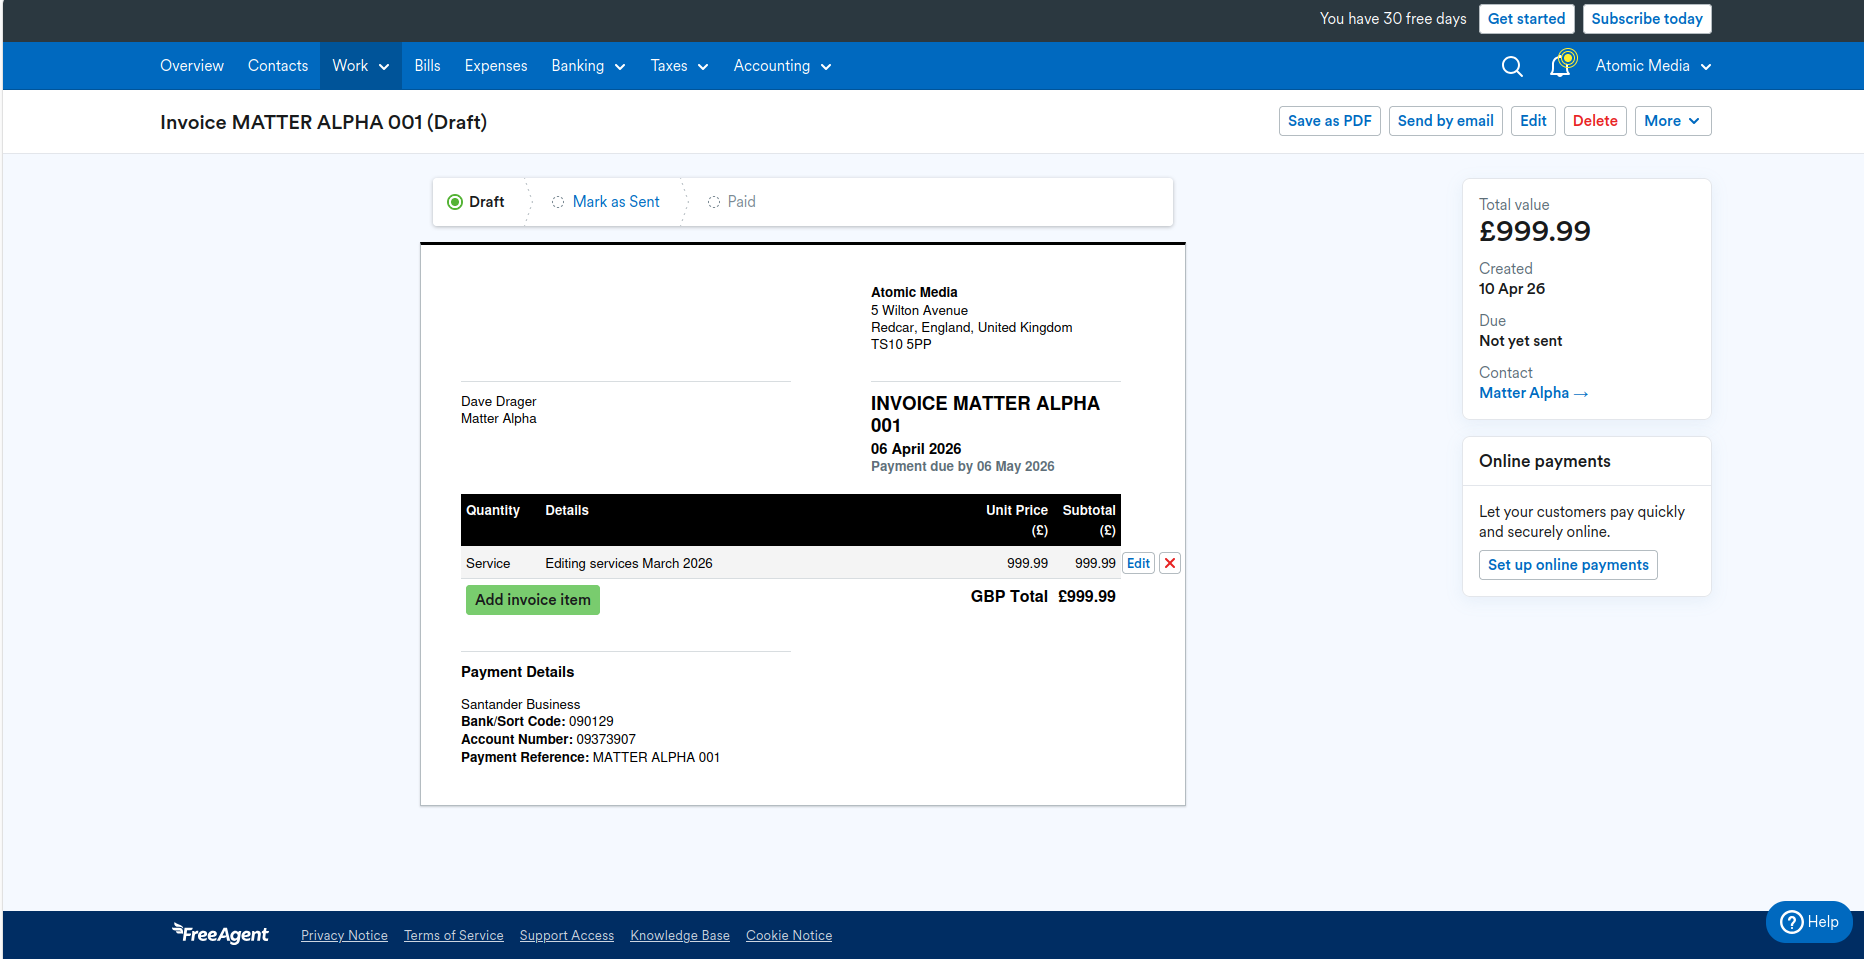
Task: Follow the arrow beside Matter Alpha contact
Action: click(1580, 393)
